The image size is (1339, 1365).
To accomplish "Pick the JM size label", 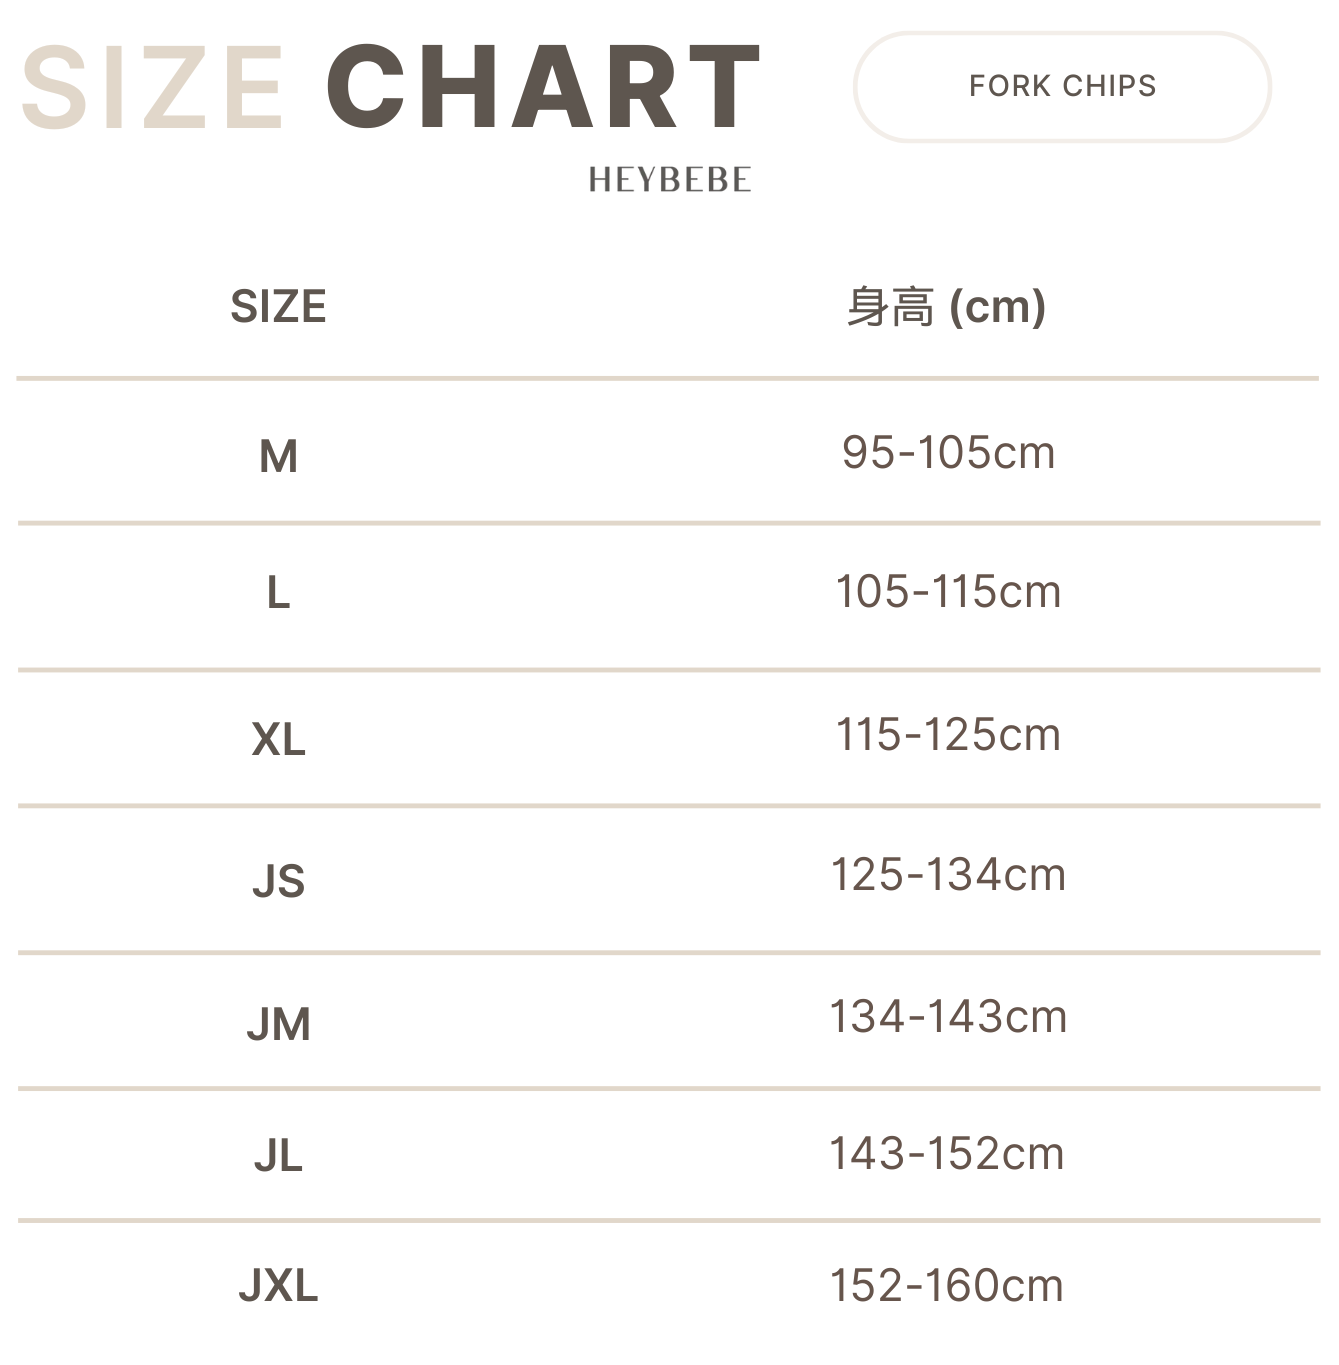I will [278, 1025].
